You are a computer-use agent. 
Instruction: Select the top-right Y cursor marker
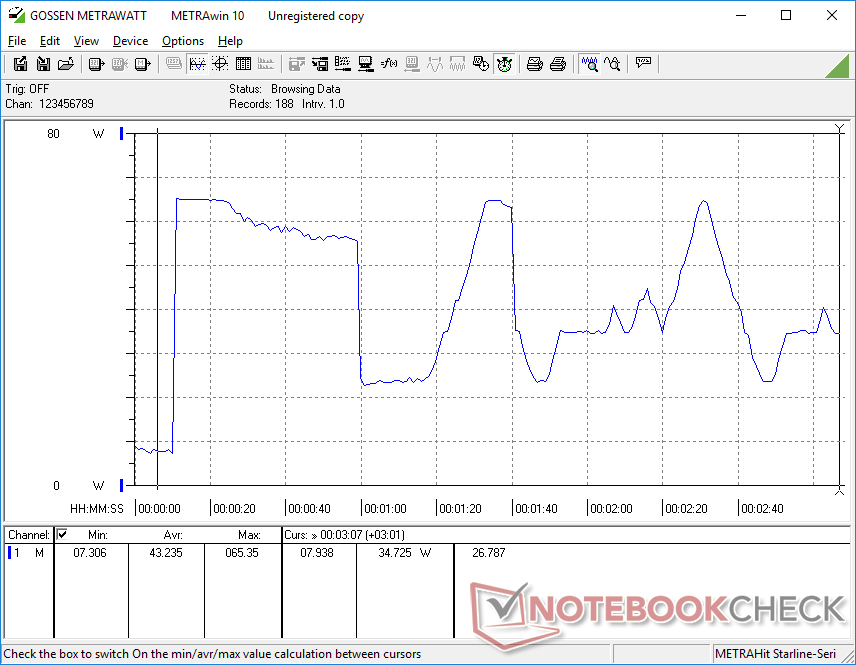840,129
